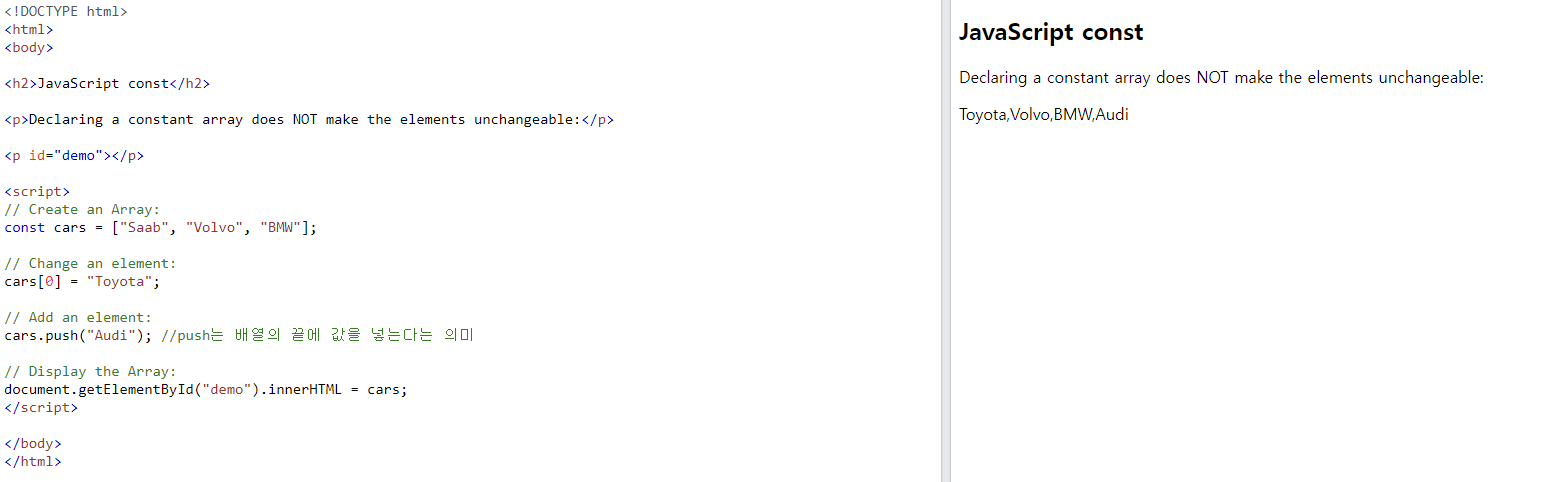1566x482 pixels.
Task: Click the Toyota,Volvo,BMW,Audi output text
Action: coord(1044,114)
